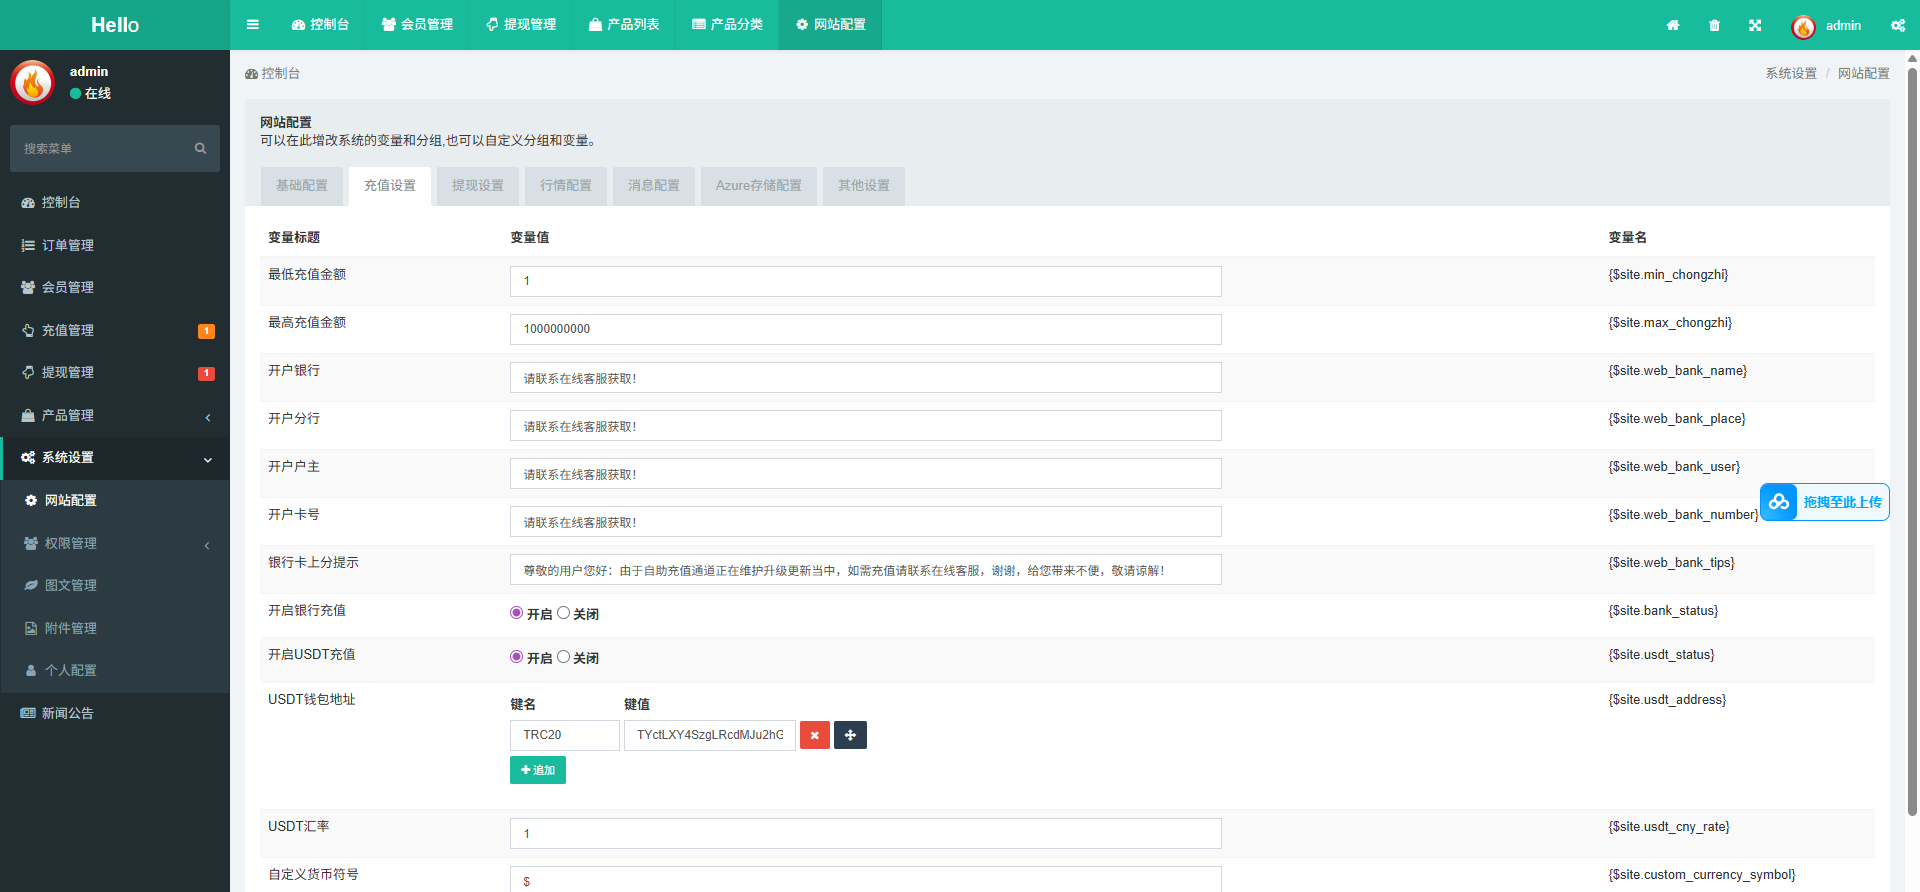Open 订单管理 in the sidebar

115,245
